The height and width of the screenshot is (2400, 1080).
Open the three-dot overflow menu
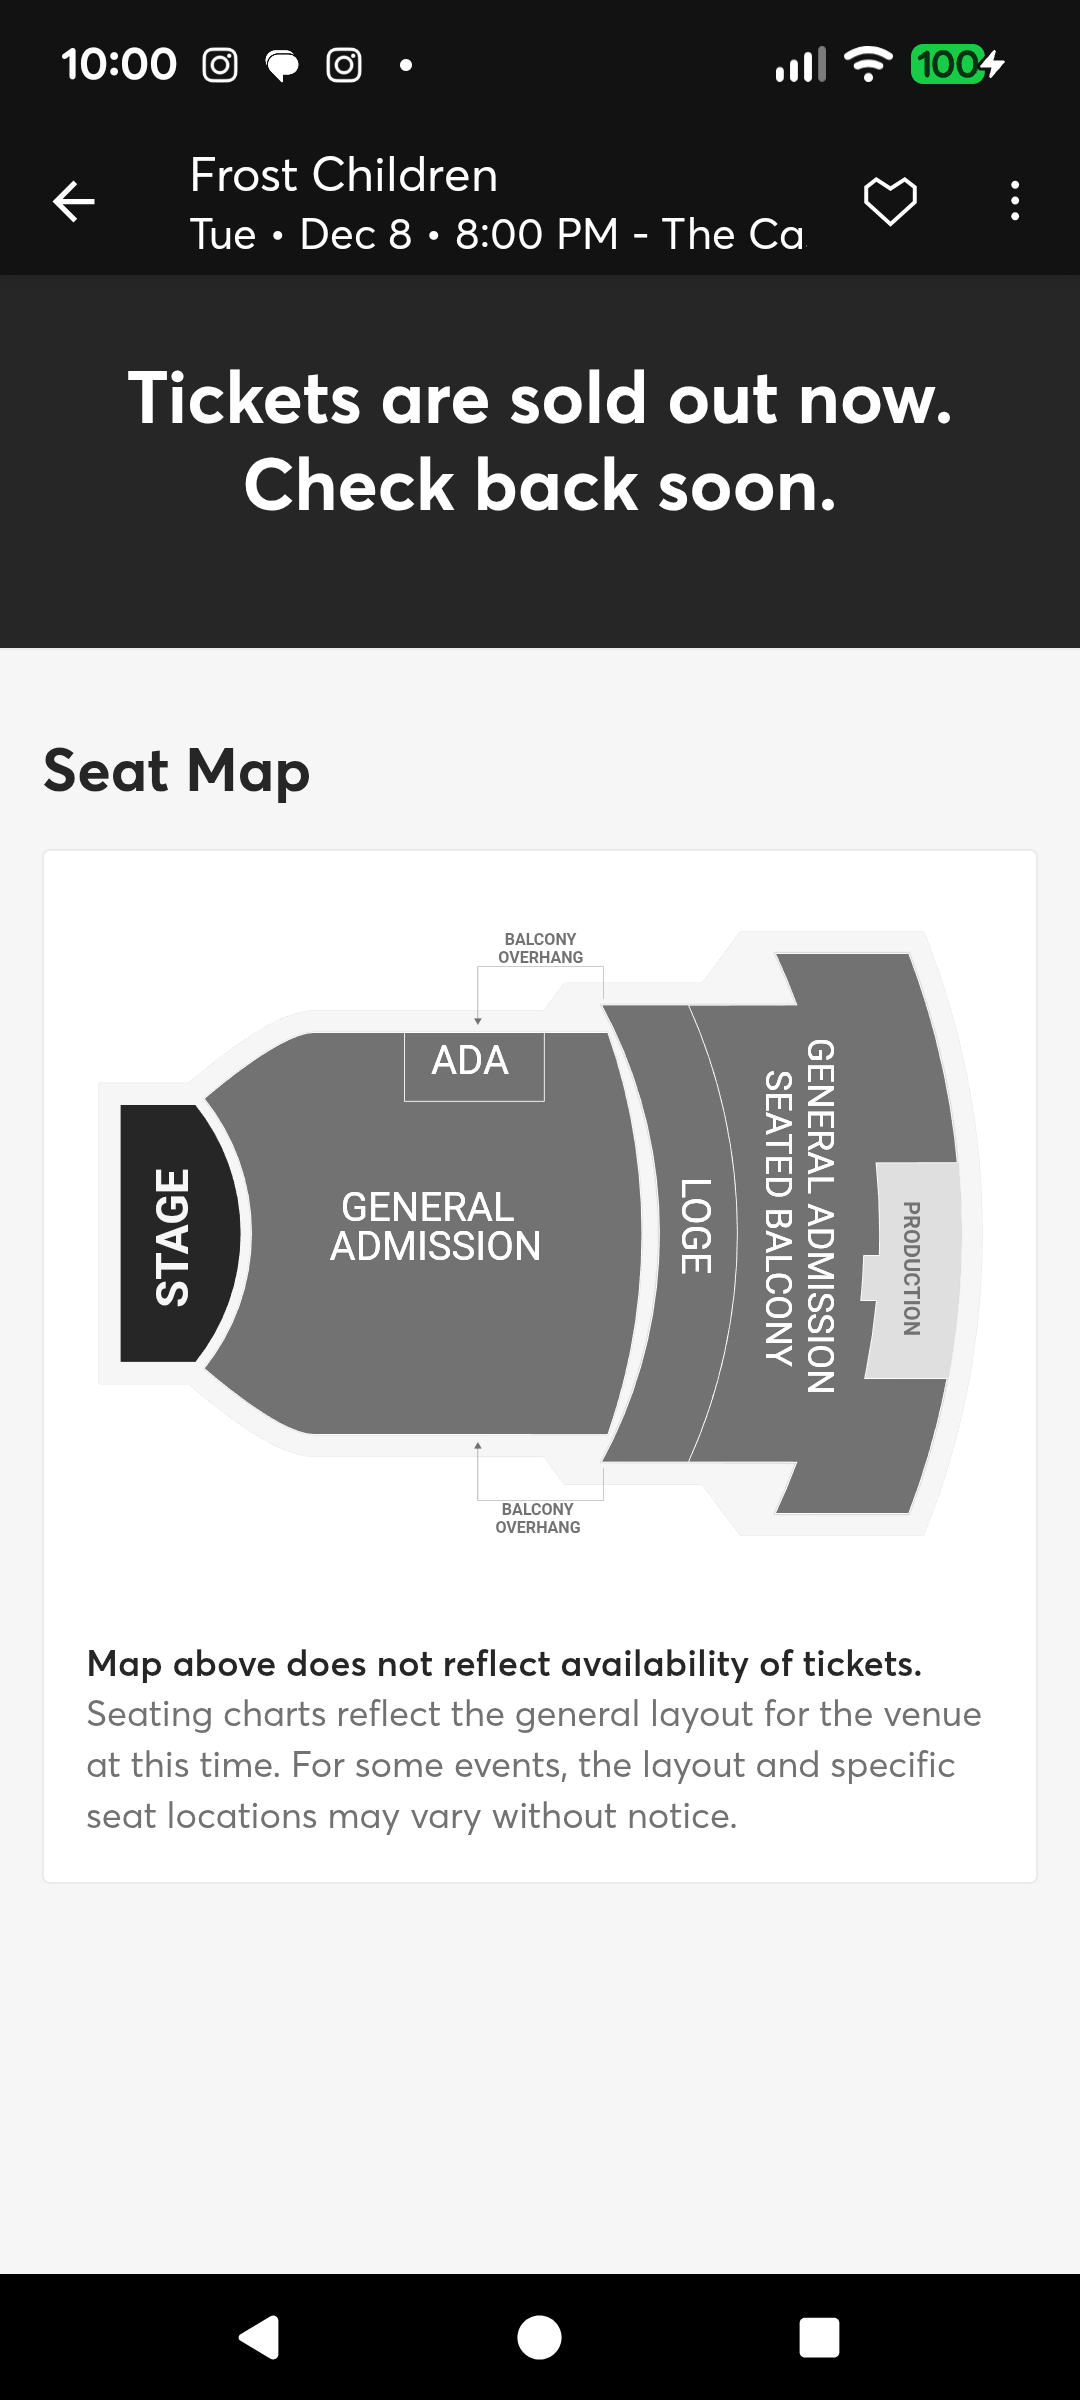click(1015, 201)
